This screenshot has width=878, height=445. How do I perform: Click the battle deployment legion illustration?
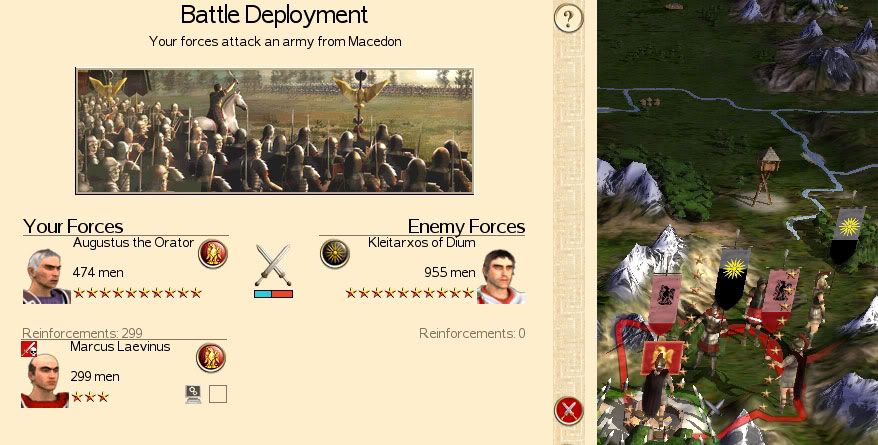(274, 132)
